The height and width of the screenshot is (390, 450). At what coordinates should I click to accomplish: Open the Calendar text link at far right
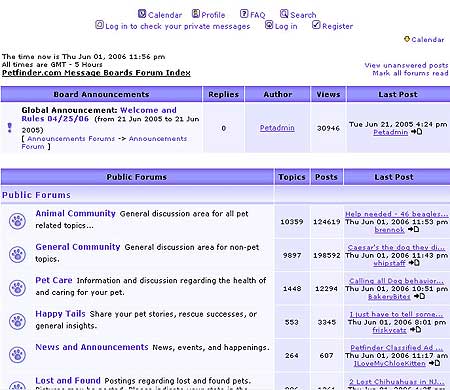[428, 39]
